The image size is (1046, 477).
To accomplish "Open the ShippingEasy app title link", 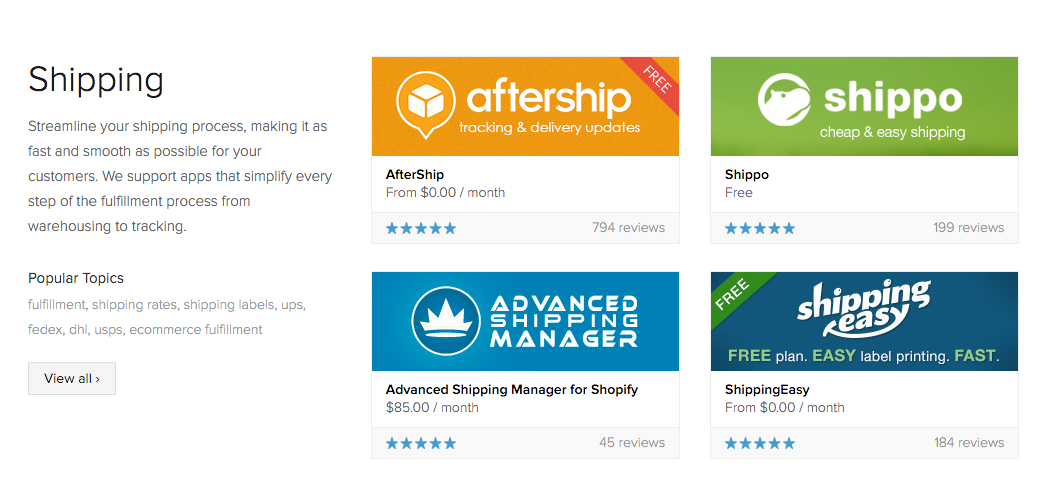I will (x=767, y=389).
